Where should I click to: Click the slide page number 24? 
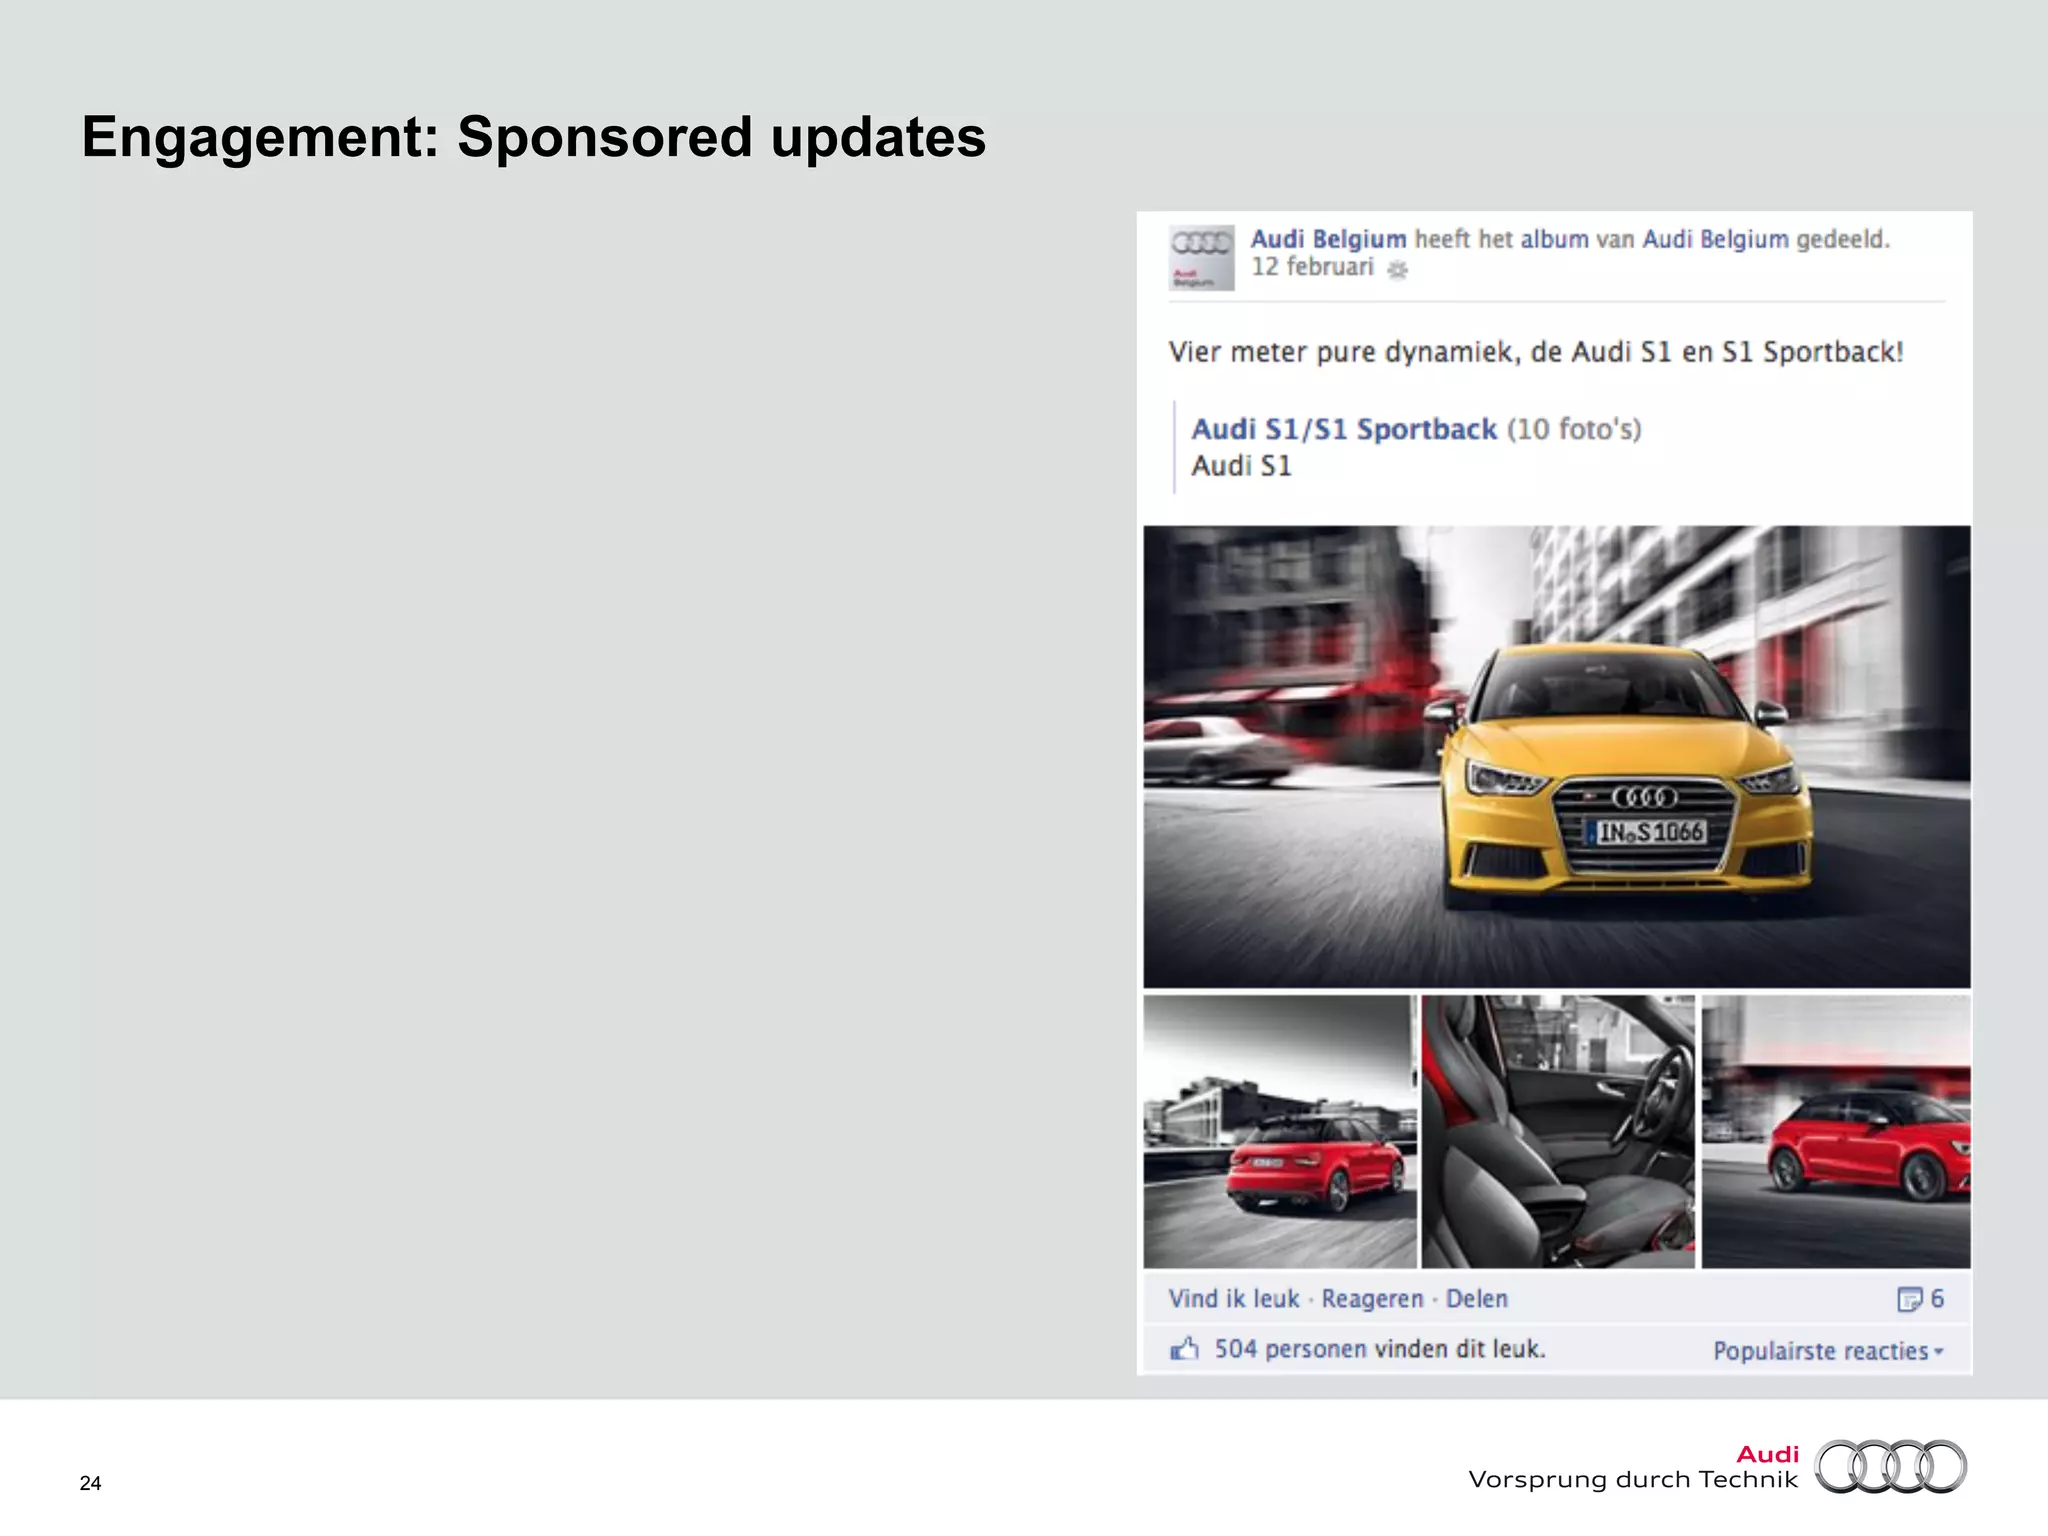click(x=90, y=1483)
